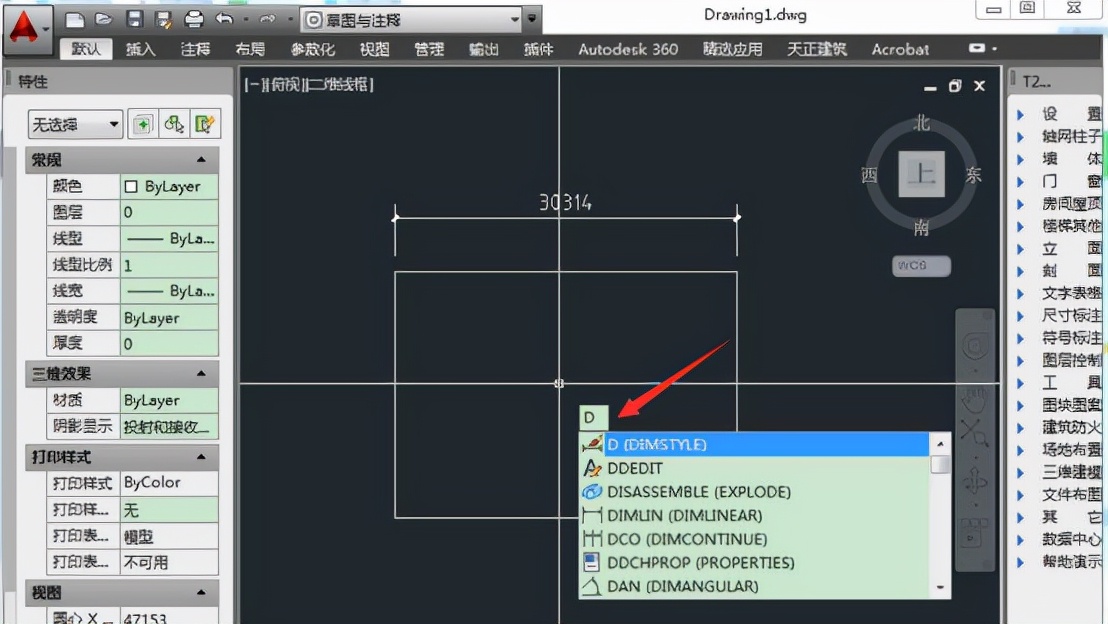This screenshot has height=624, width=1108.
Task: Click the DIMLIN linear dimension icon
Action: click(592, 515)
